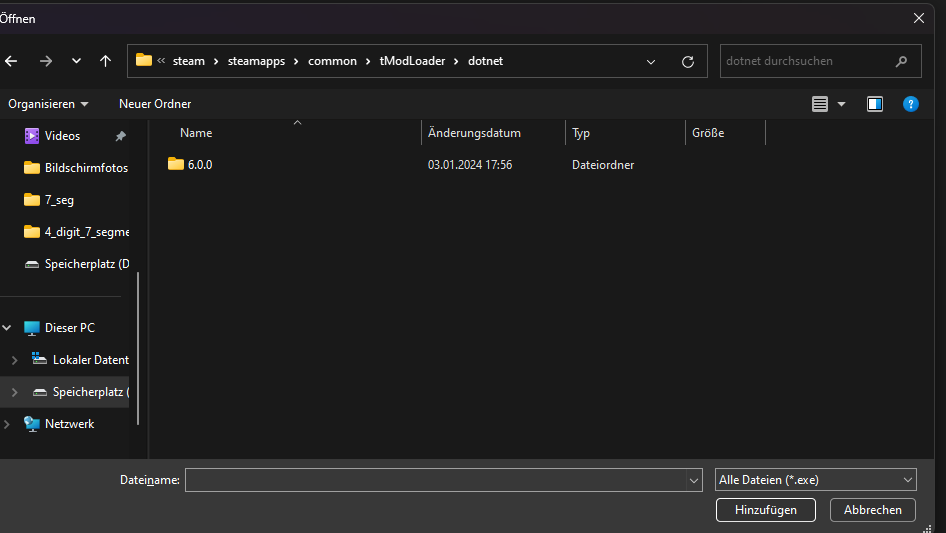The image size is (946, 533).
Task: Click the Dateiname input field
Action: pos(435,480)
